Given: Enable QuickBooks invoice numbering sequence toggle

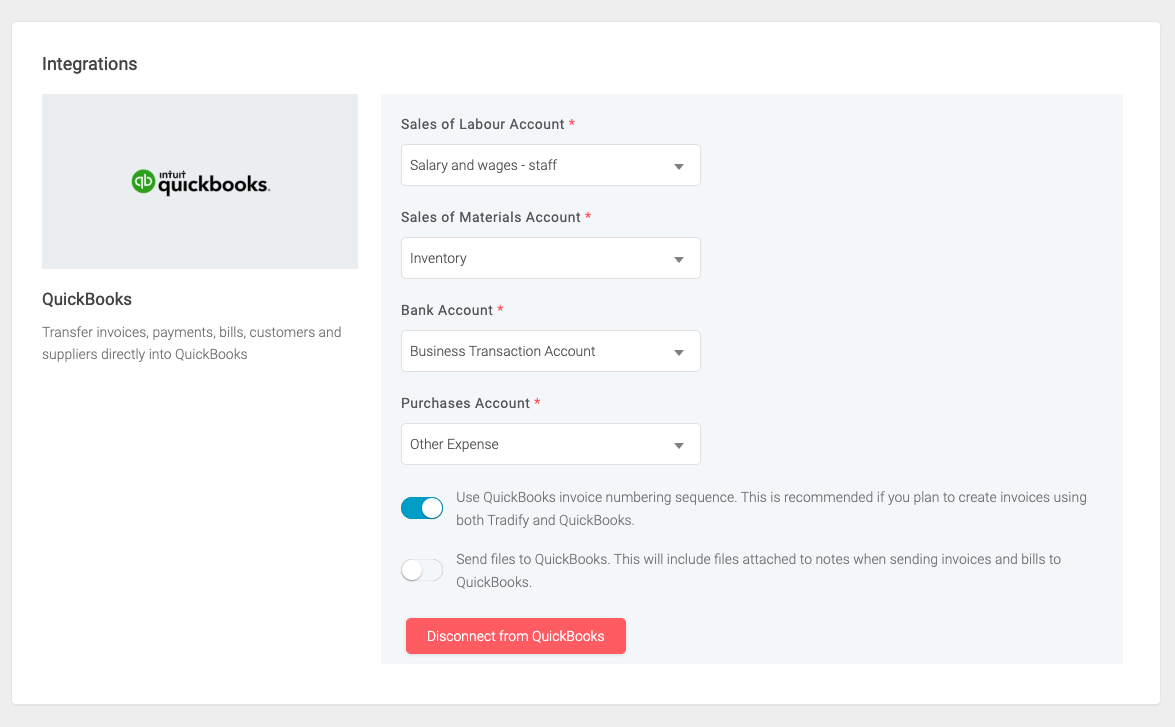Looking at the screenshot, I should tap(422, 507).
